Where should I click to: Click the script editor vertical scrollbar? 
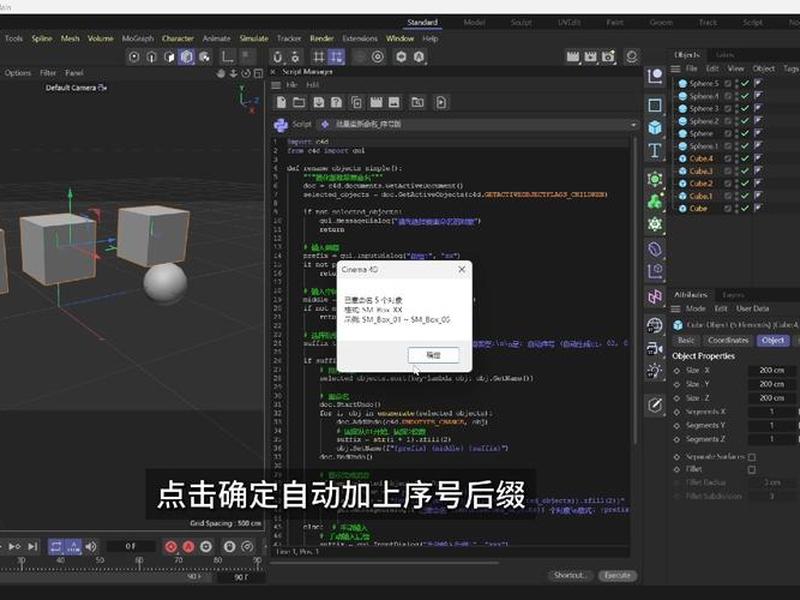(635, 291)
